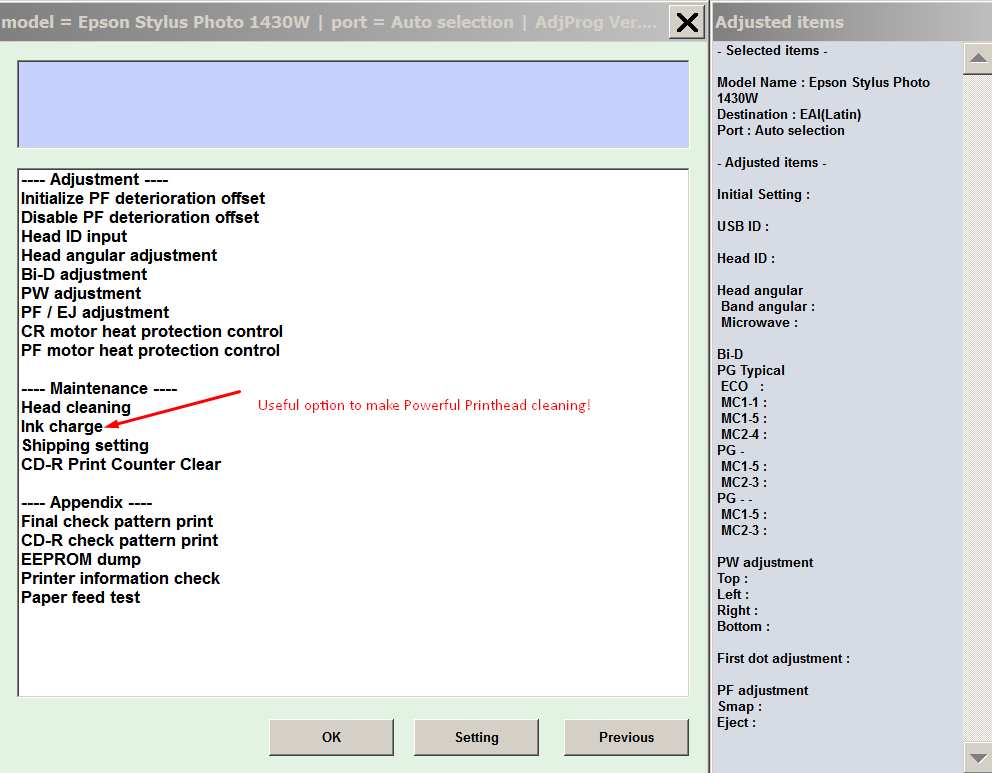
Task: Select Printer information check
Action: click(x=121, y=578)
